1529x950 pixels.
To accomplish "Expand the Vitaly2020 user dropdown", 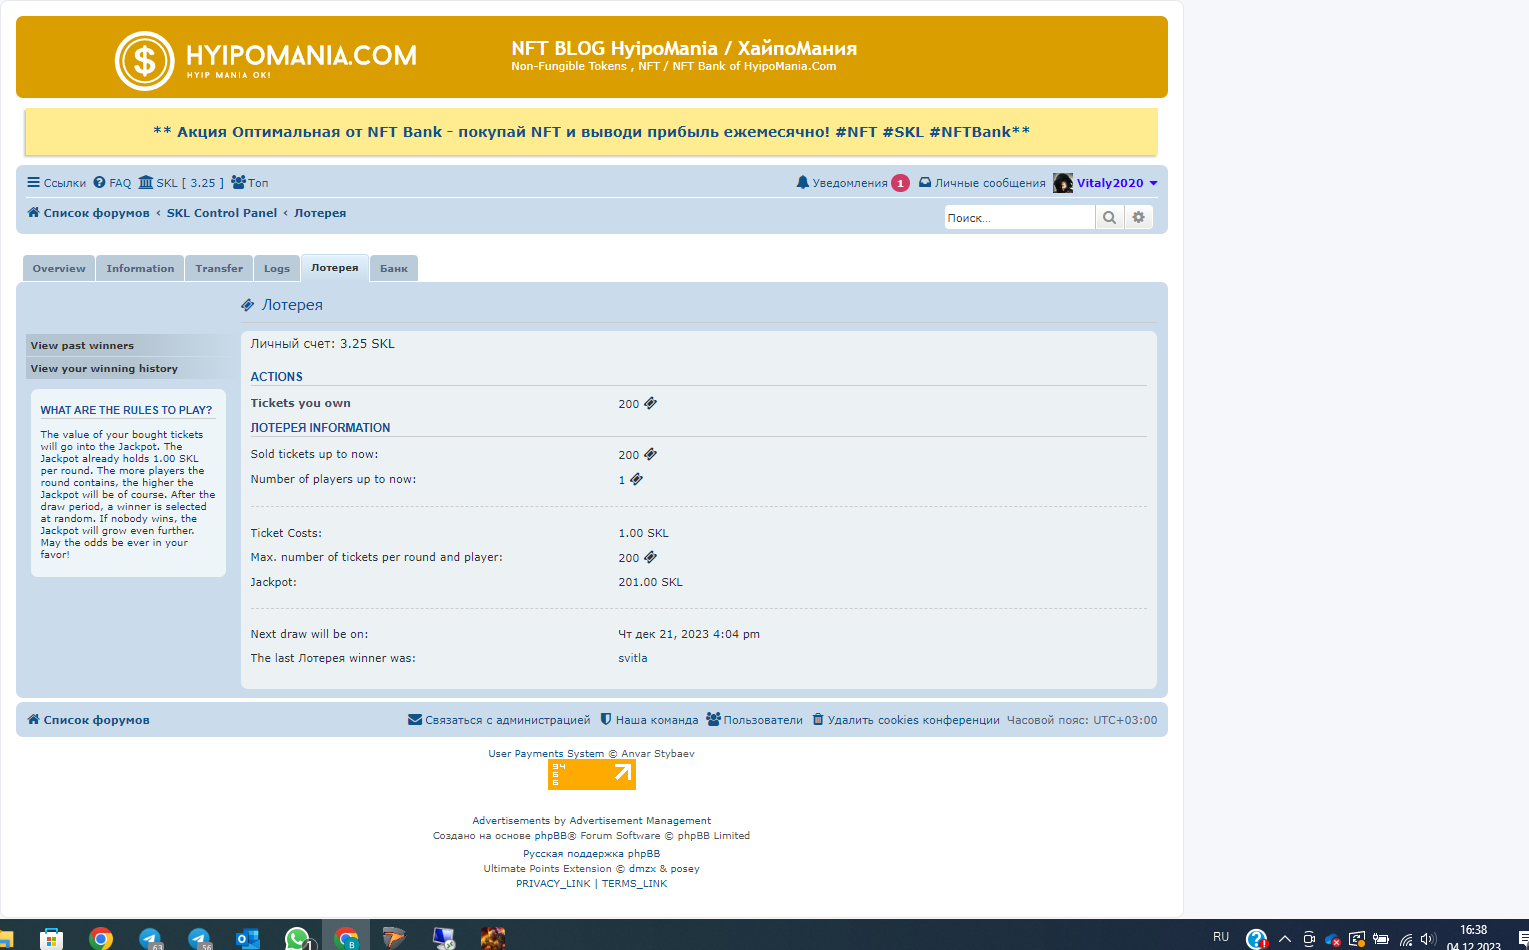I will coord(1153,183).
